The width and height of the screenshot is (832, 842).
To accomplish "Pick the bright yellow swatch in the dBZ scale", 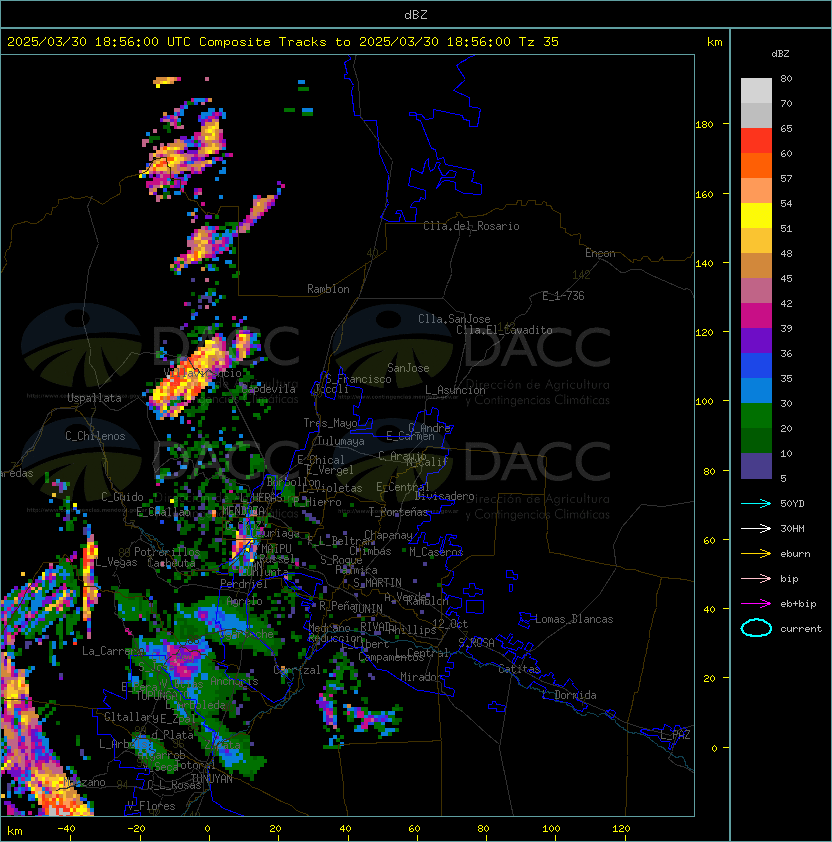I will point(756,215).
